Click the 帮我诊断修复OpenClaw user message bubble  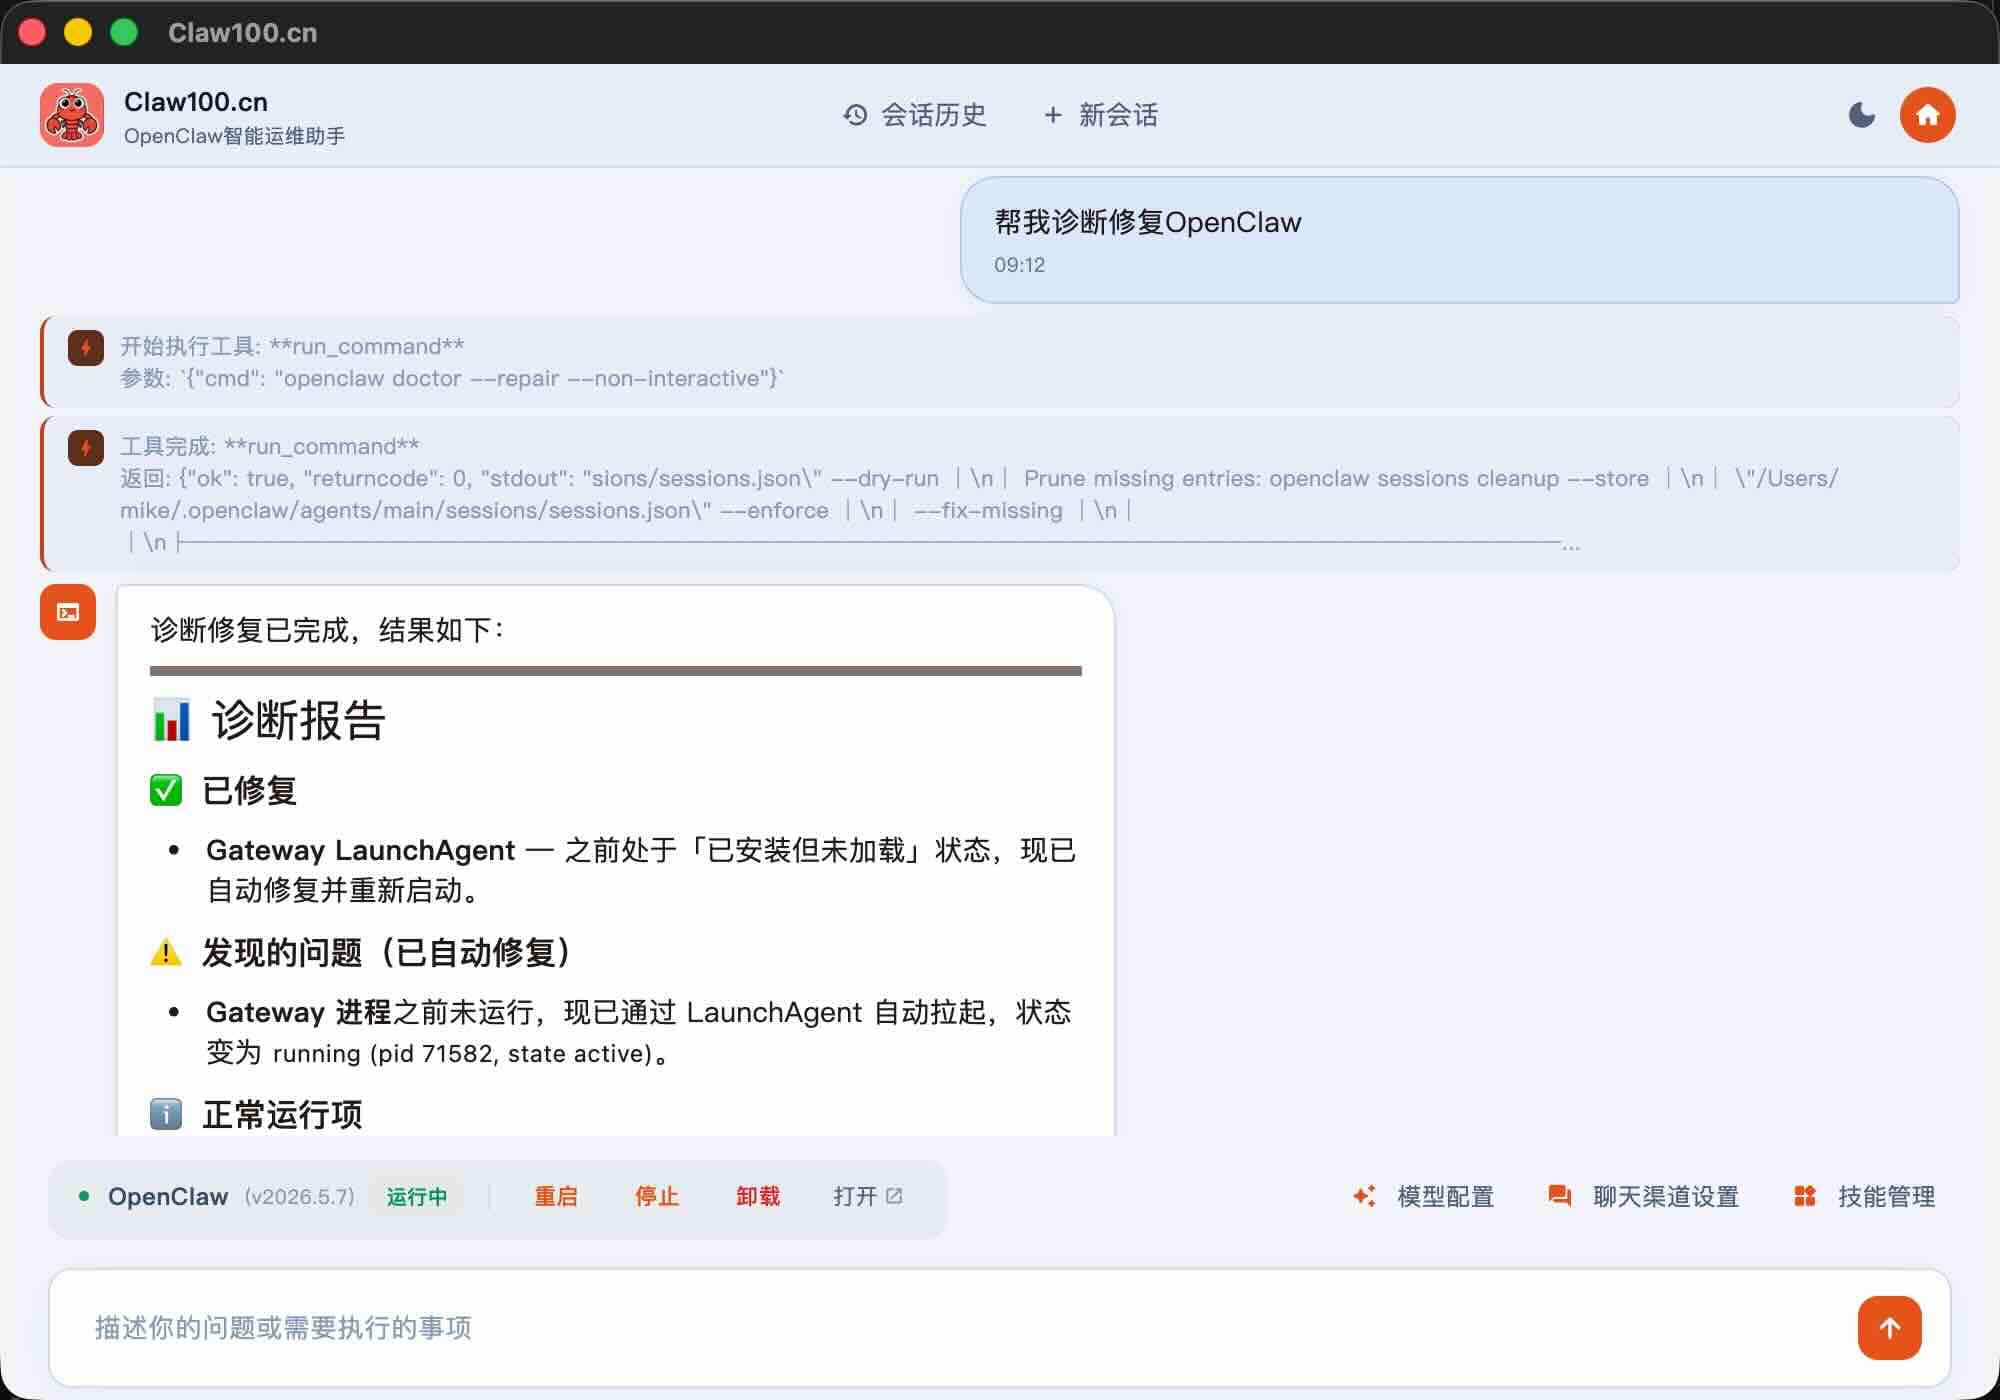1459,240
